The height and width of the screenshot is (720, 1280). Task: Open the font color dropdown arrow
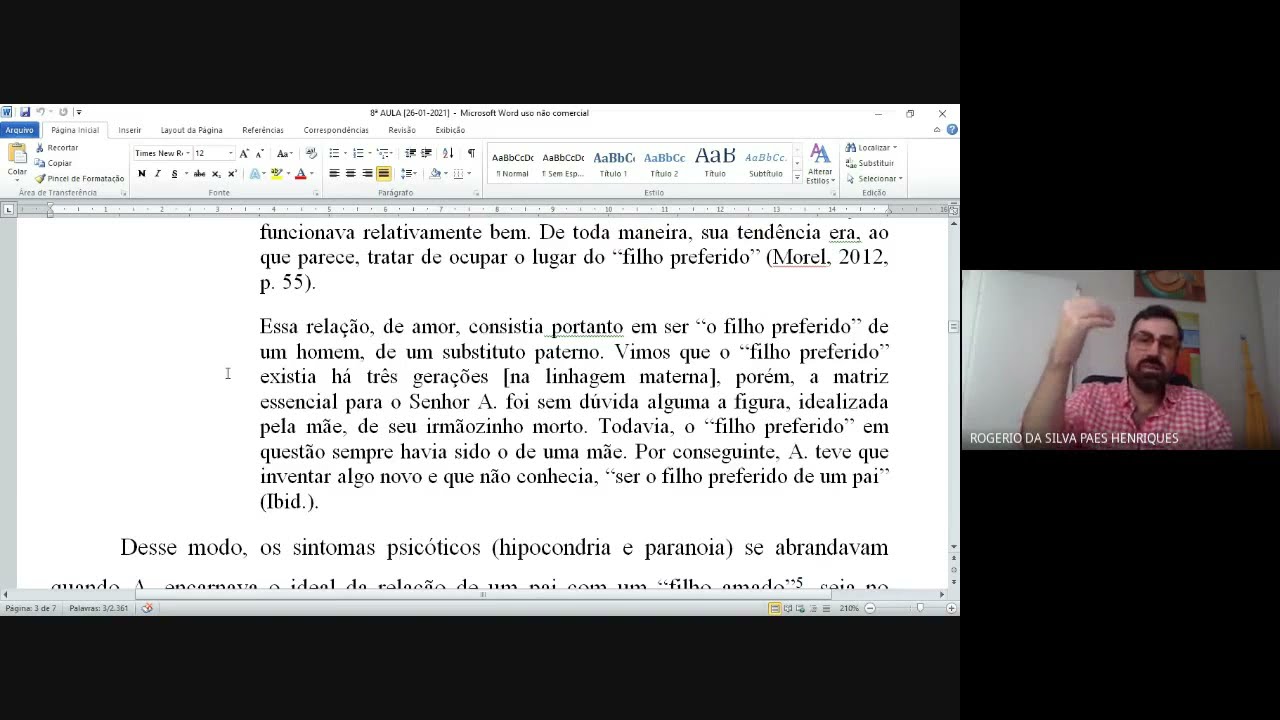click(x=311, y=174)
